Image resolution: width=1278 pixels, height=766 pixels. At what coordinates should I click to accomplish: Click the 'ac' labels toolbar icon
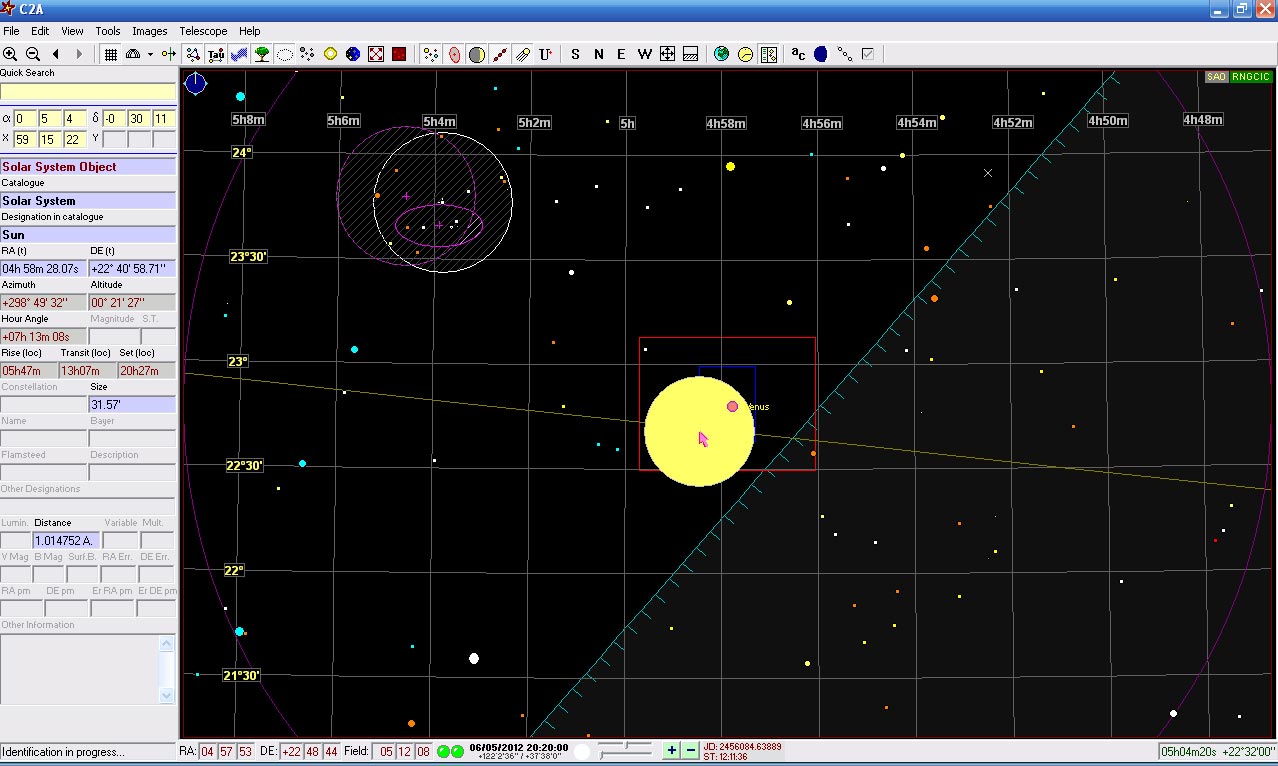tap(798, 54)
